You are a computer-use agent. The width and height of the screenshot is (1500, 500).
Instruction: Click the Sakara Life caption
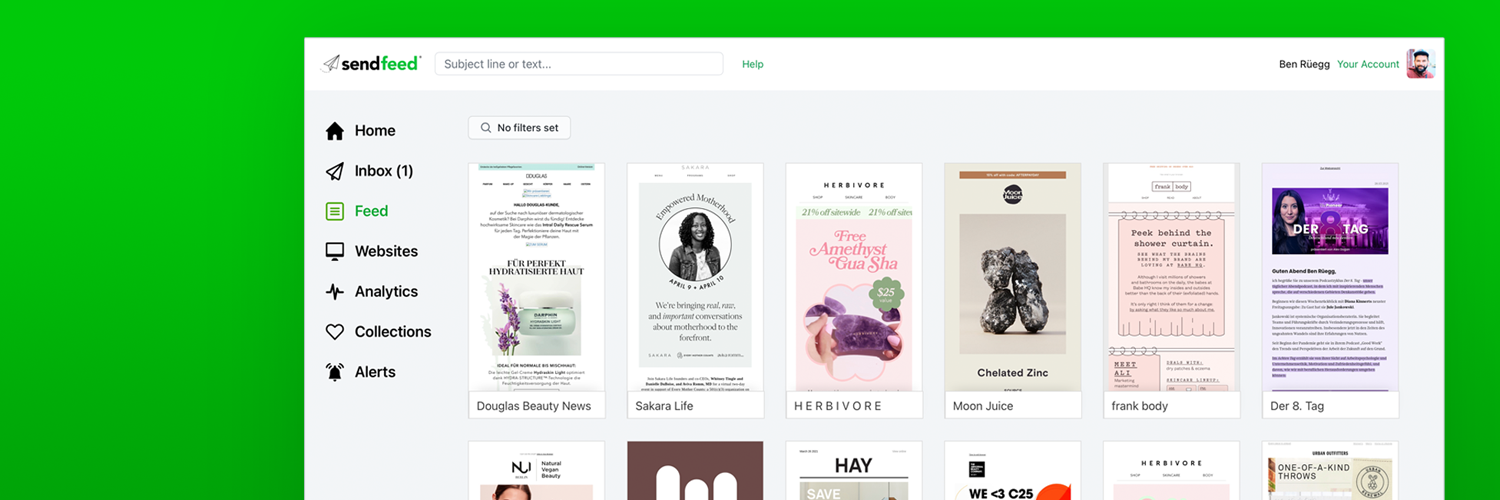click(664, 406)
